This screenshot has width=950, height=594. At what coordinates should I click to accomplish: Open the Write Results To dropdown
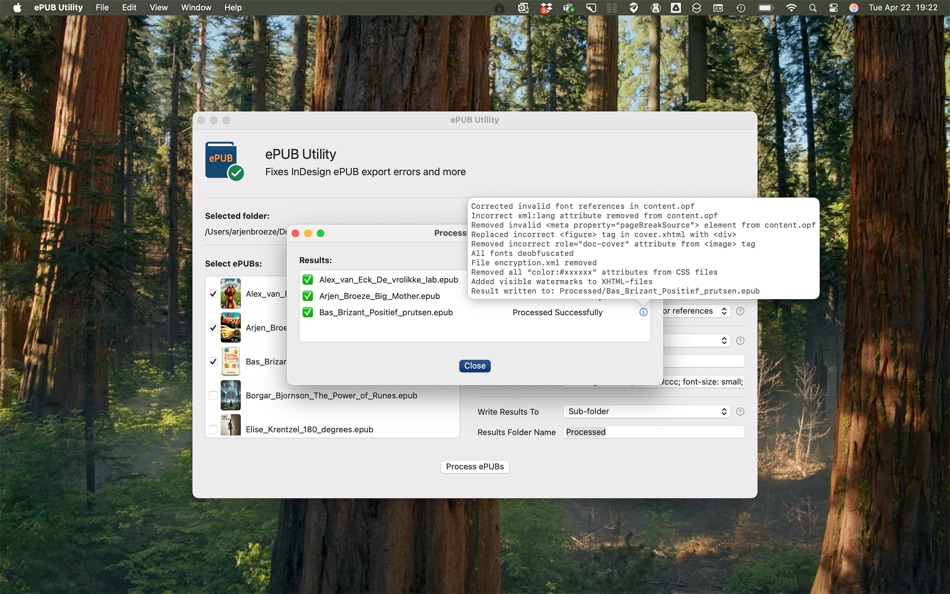point(646,412)
